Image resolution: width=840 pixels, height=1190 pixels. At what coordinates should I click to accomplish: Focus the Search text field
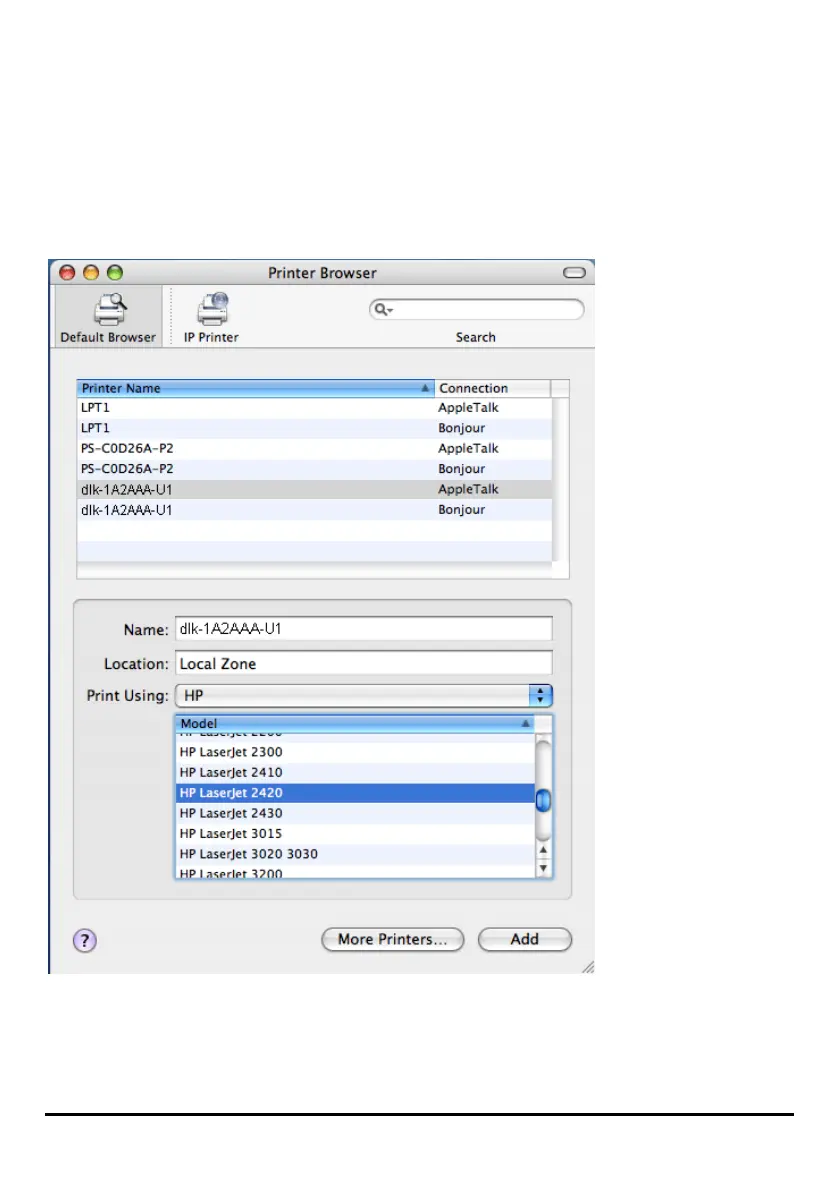477,310
